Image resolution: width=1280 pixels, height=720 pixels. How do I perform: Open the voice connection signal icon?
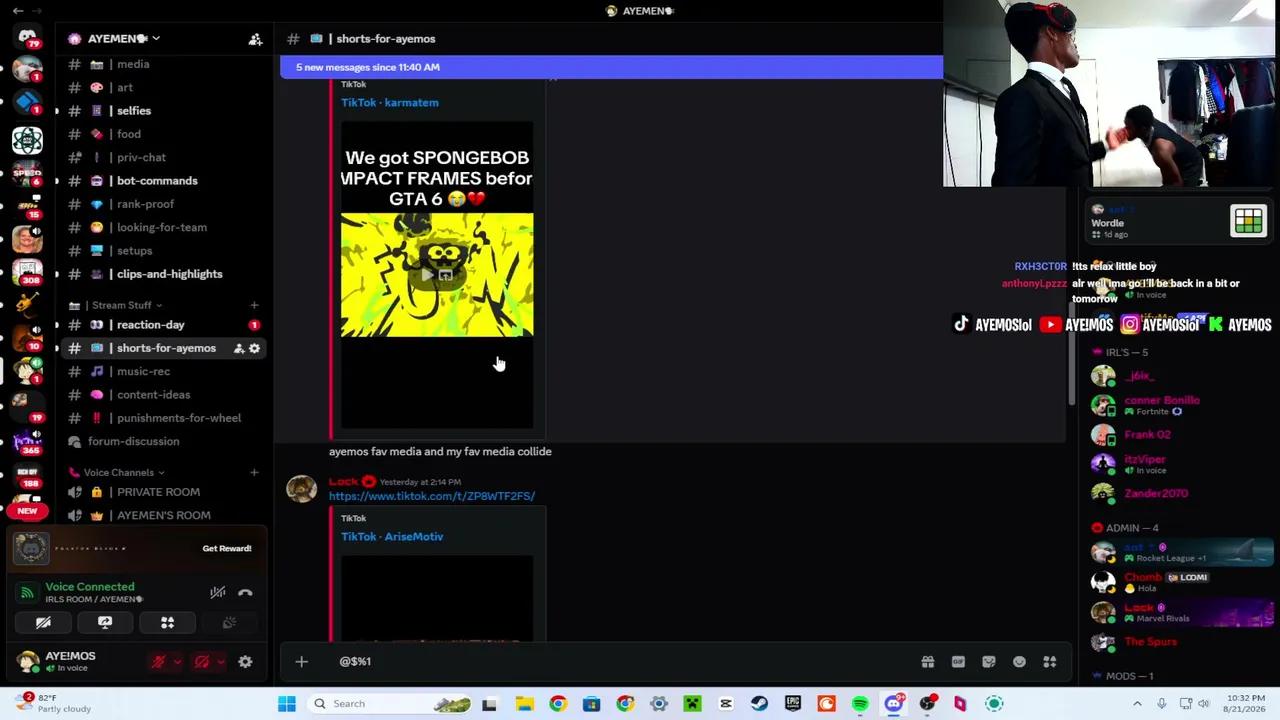point(27,593)
